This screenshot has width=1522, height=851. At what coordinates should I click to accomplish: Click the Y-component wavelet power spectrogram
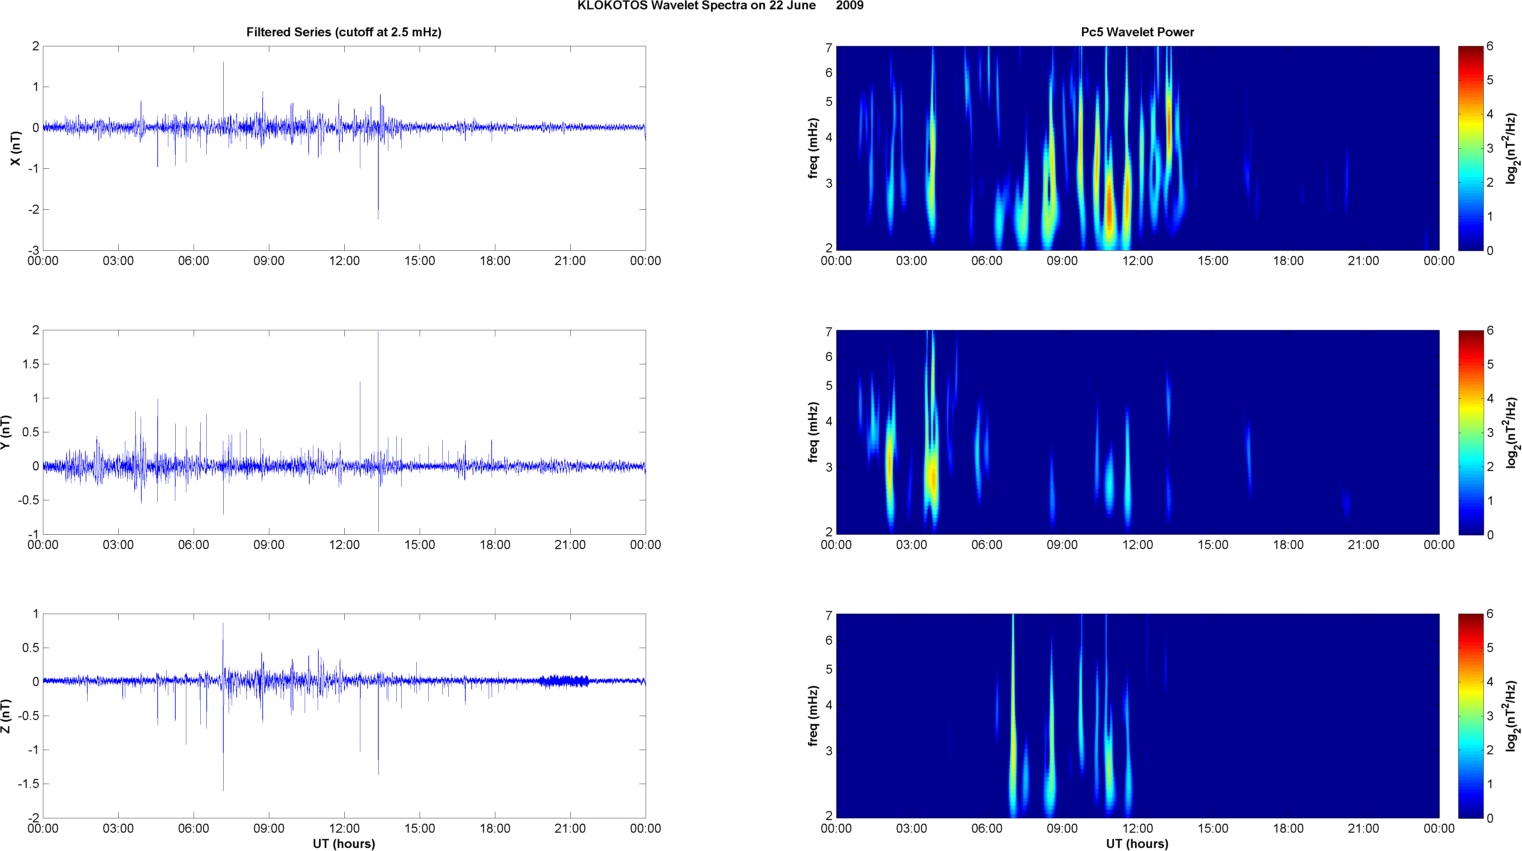tap(1137, 432)
